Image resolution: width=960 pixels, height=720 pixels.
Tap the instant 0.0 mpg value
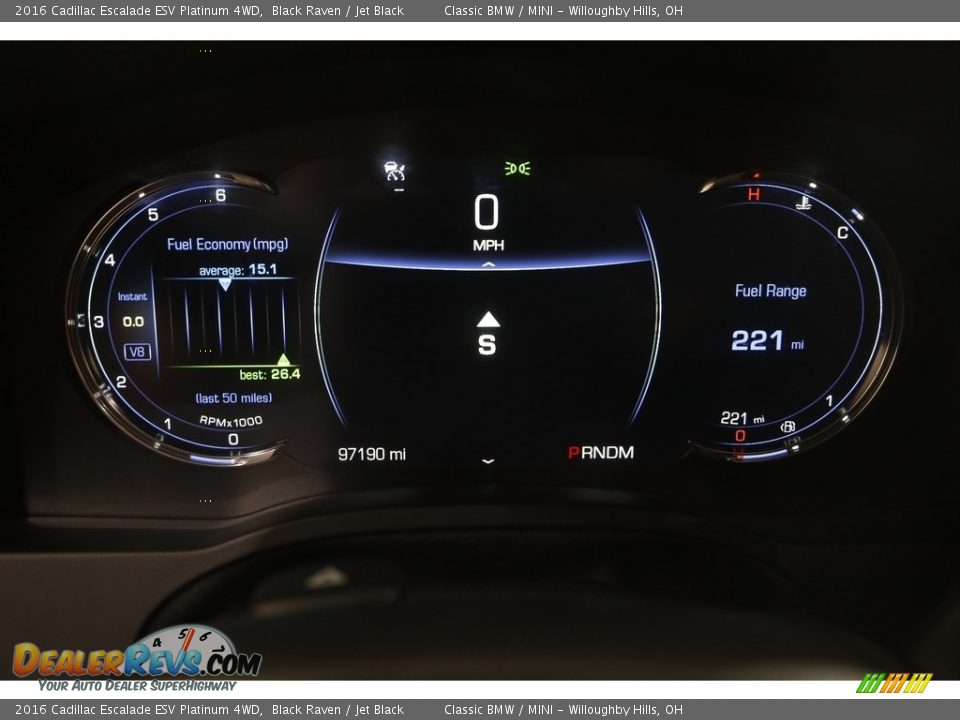[133, 321]
